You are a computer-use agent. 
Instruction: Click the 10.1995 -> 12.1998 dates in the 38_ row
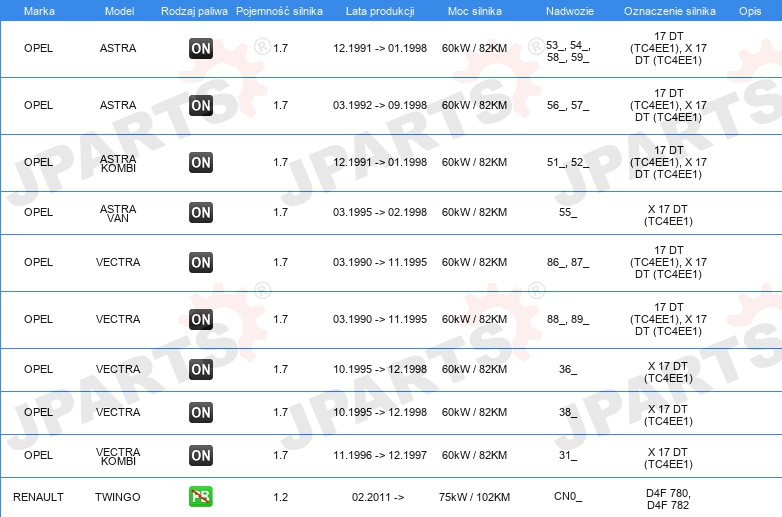pyautogui.click(x=380, y=412)
